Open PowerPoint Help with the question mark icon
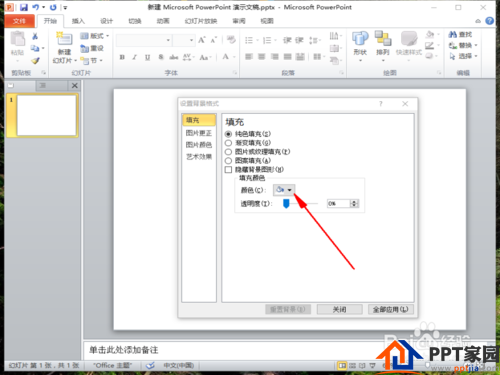500x375 pixels. [x=489, y=21]
